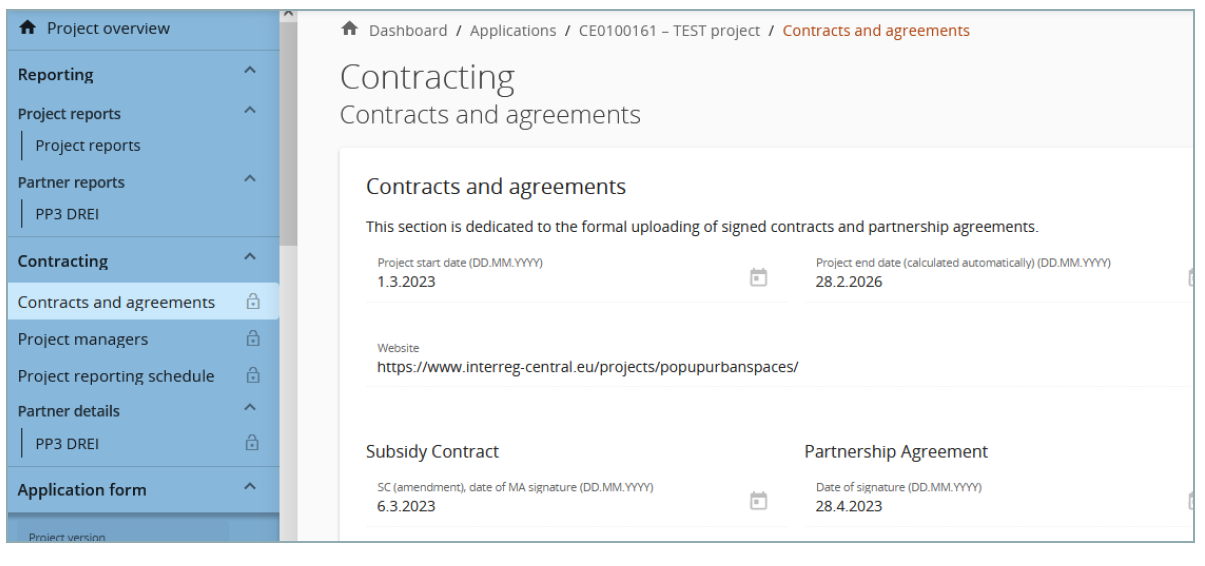Click the sidebar vertical scrollbar
Image resolution: width=1205 pixels, height=566 pixels.
tap(288, 130)
